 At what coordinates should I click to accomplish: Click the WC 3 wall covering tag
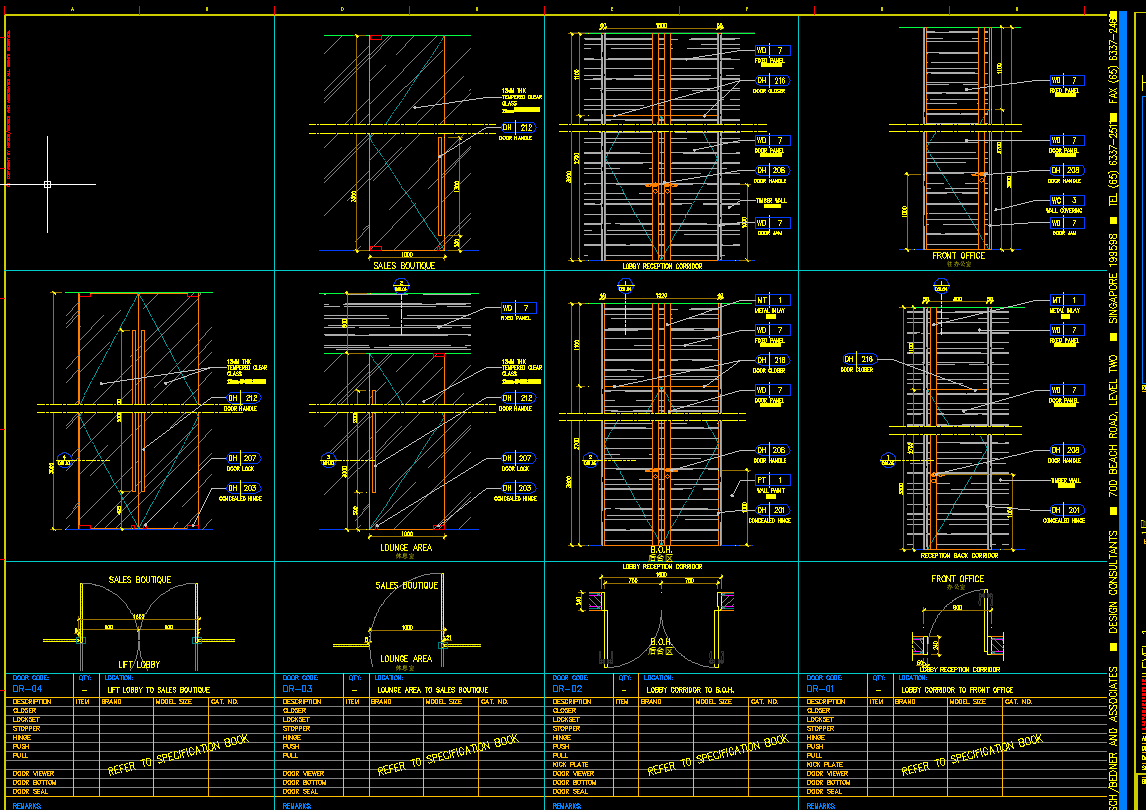pos(1066,200)
